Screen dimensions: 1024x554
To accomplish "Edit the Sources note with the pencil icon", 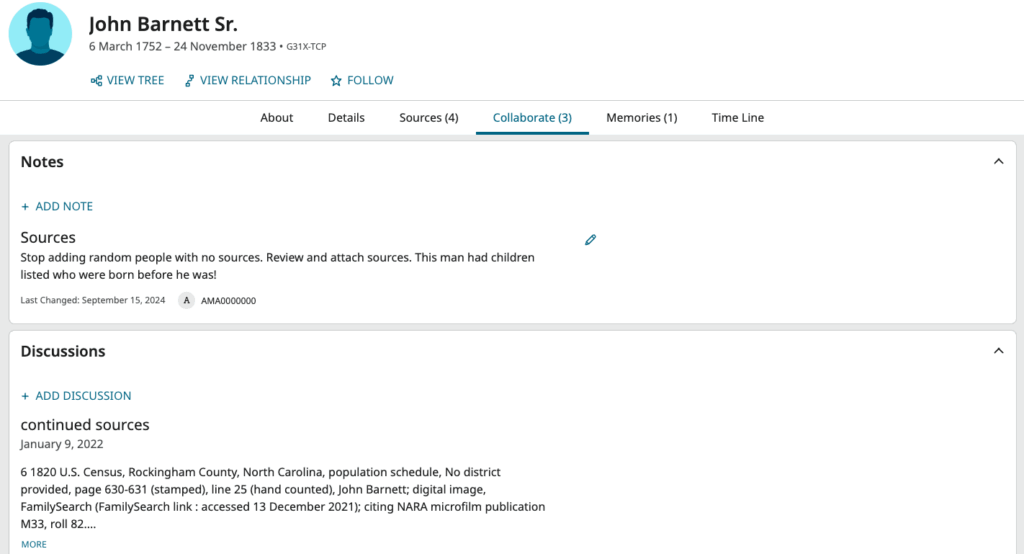I will [590, 240].
